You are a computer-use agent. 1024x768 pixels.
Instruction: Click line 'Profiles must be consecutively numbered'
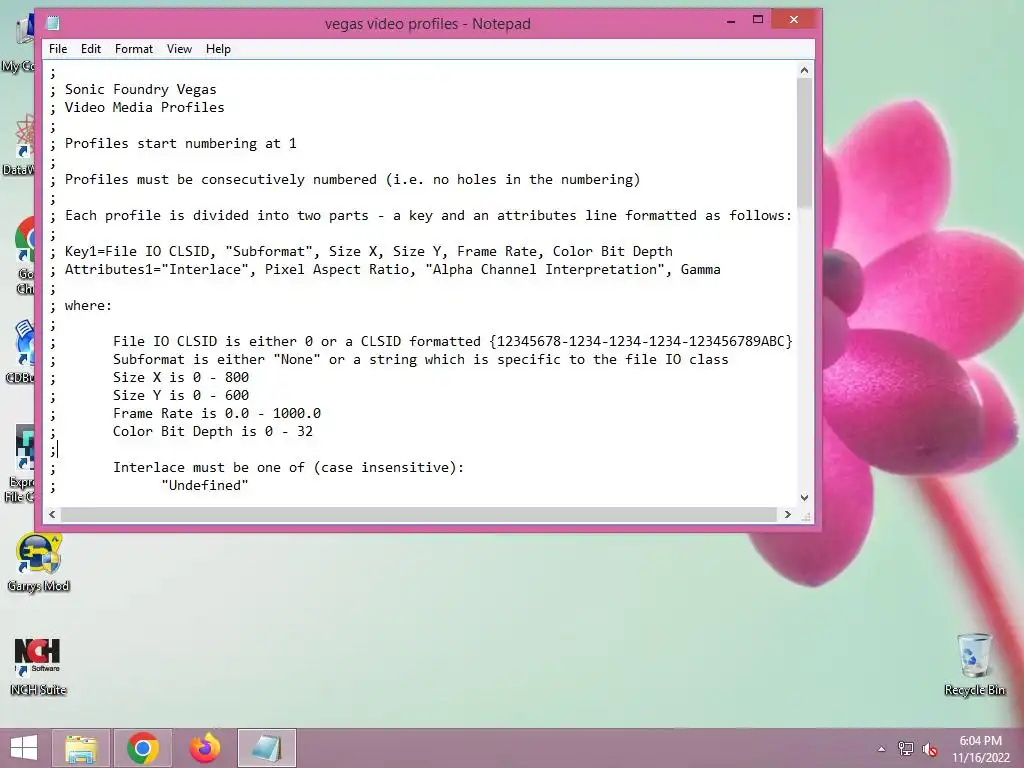pos(352,180)
